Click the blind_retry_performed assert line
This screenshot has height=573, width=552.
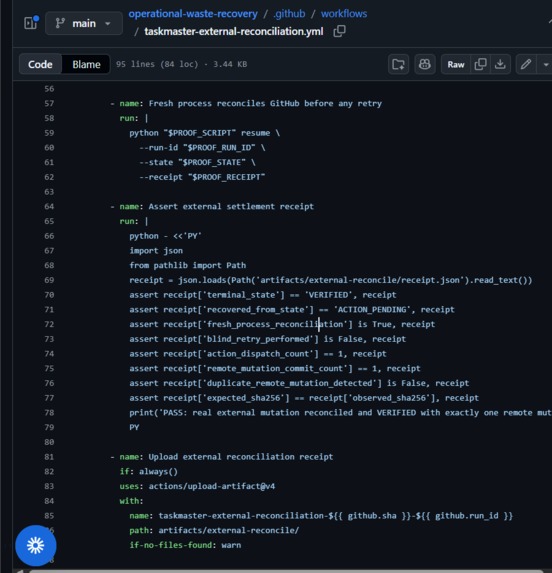pyautogui.click(x=267, y=339)
